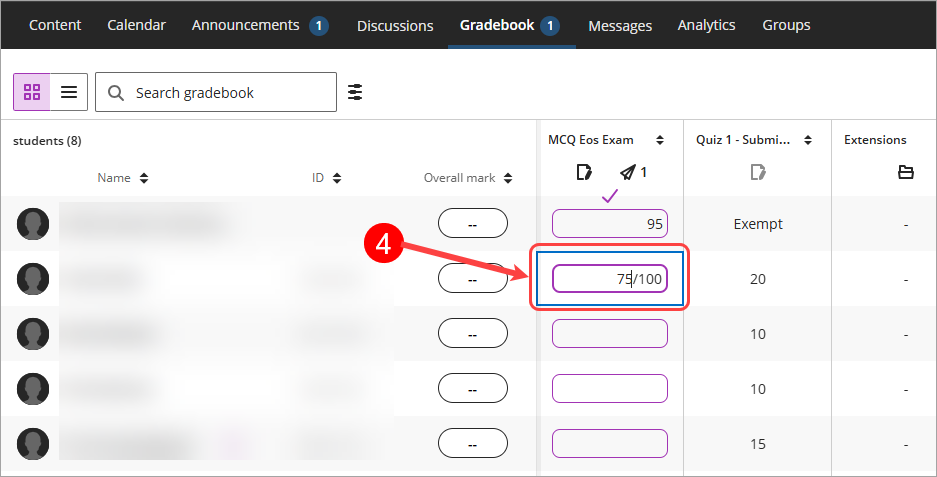Open gradebook filter settings icon
This screenshot has height=477, width=937.
pos(355,92)
